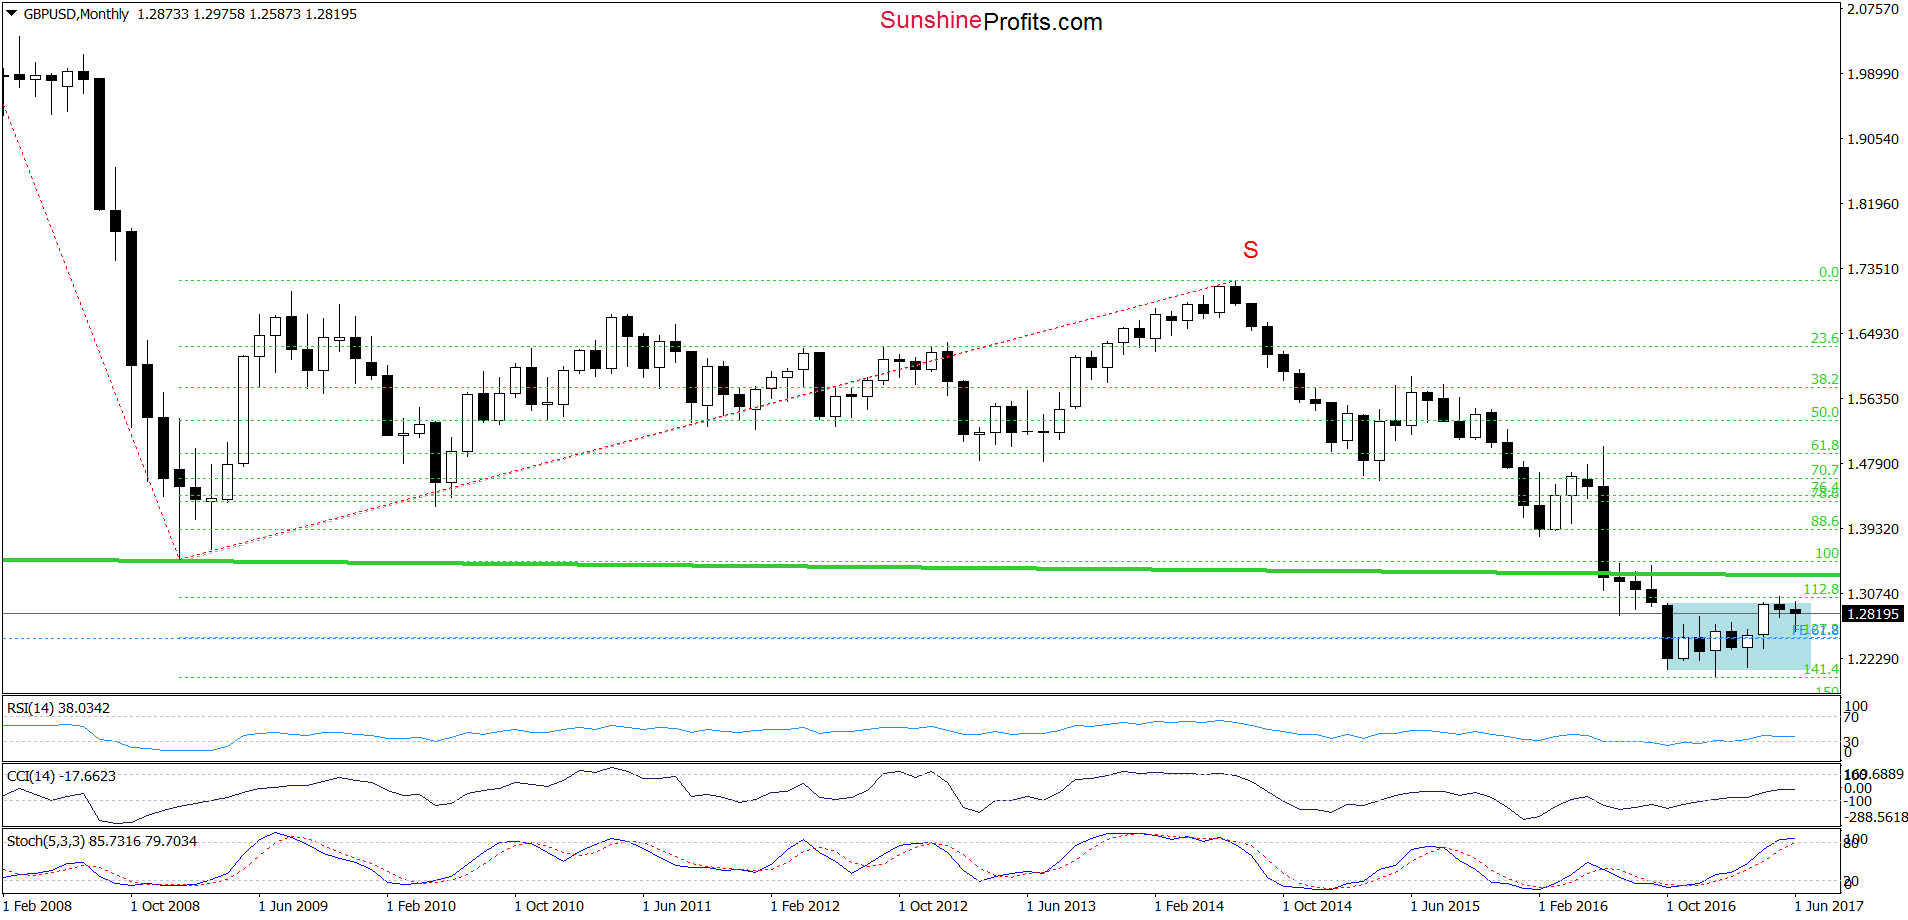Click the 1.98990 price axis label

pyautogui.click(x=1872, y=74)
